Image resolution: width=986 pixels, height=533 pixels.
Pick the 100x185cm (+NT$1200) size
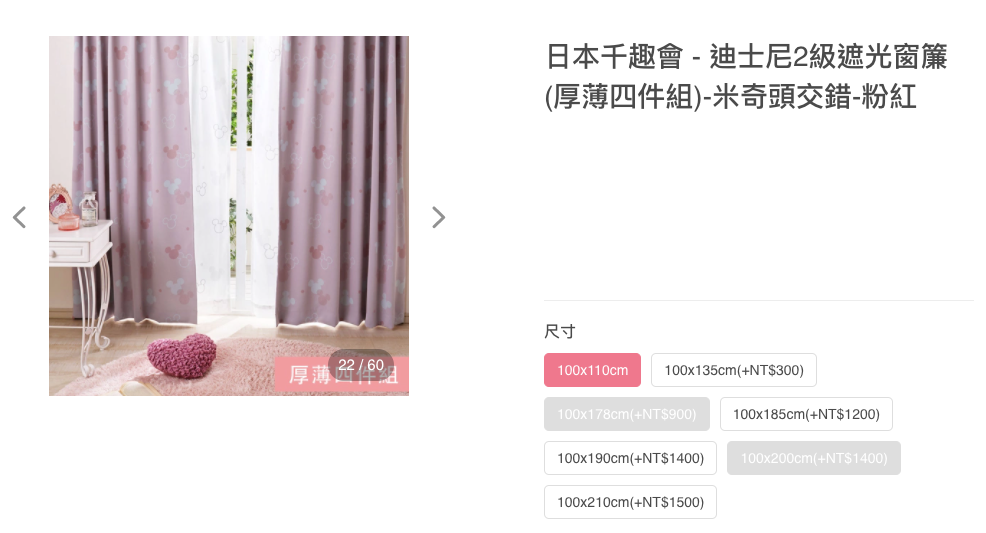point(806,414)
